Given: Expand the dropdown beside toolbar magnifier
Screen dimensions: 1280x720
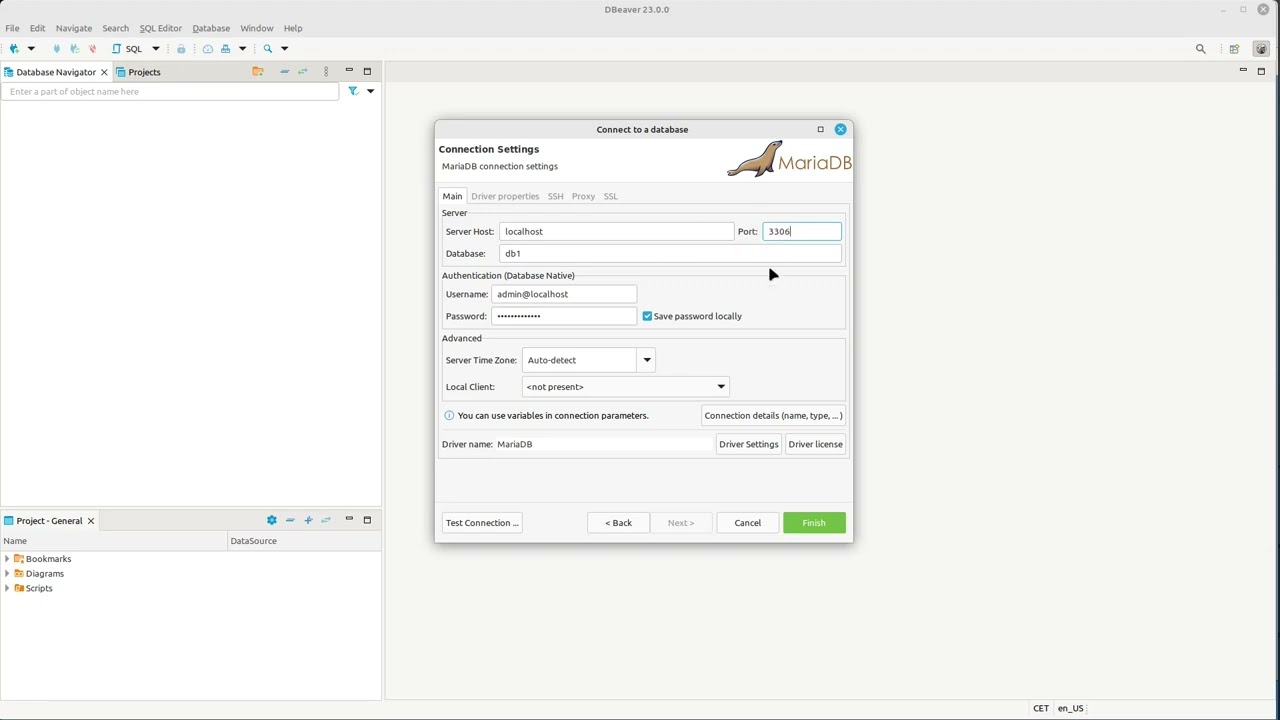Looking at the screenshot, I should pyautogui.click(x=284, y=48).
